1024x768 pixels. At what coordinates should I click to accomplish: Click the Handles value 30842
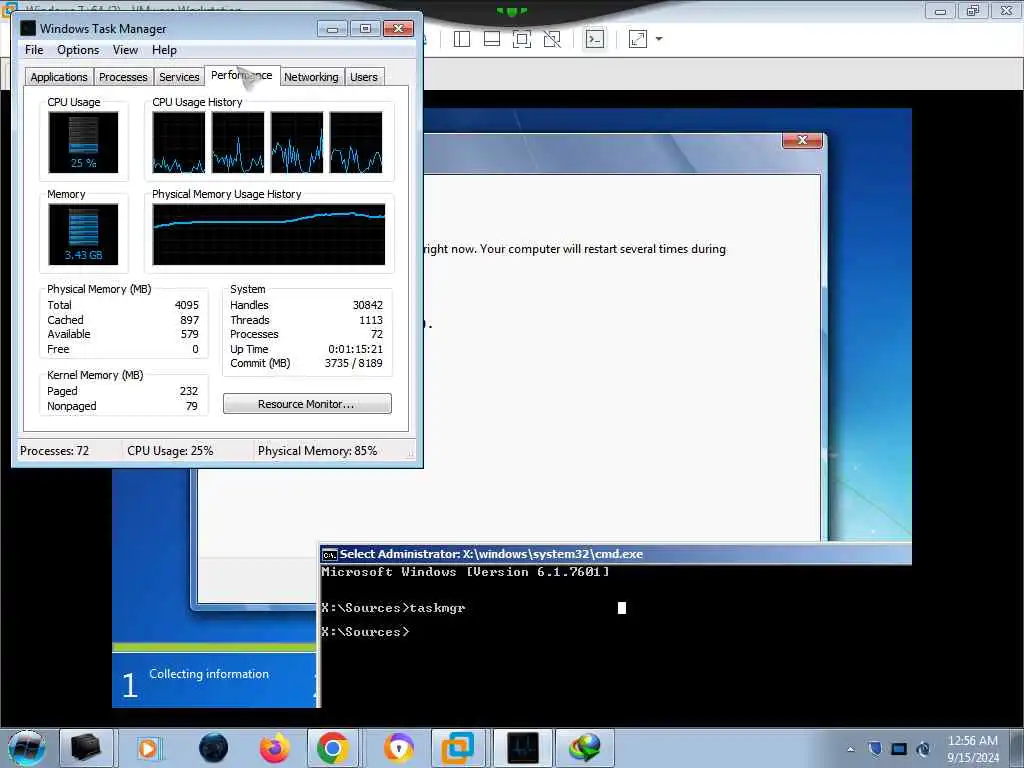coord(368,305)
